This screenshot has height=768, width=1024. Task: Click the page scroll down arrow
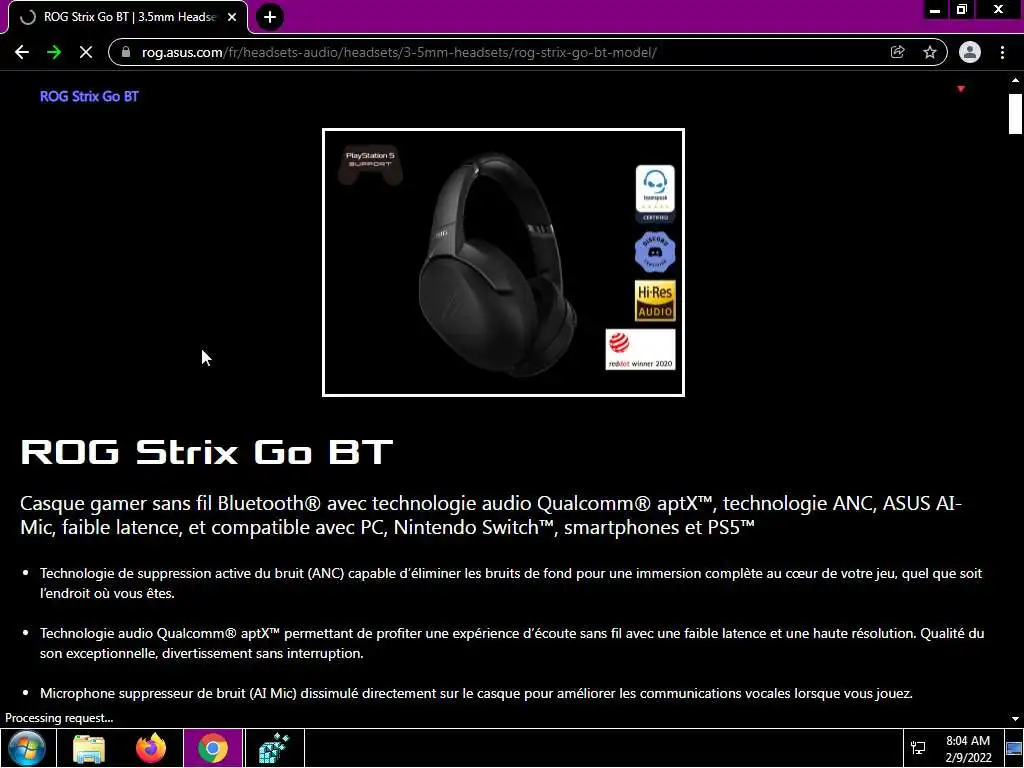tap(1015, 719)
